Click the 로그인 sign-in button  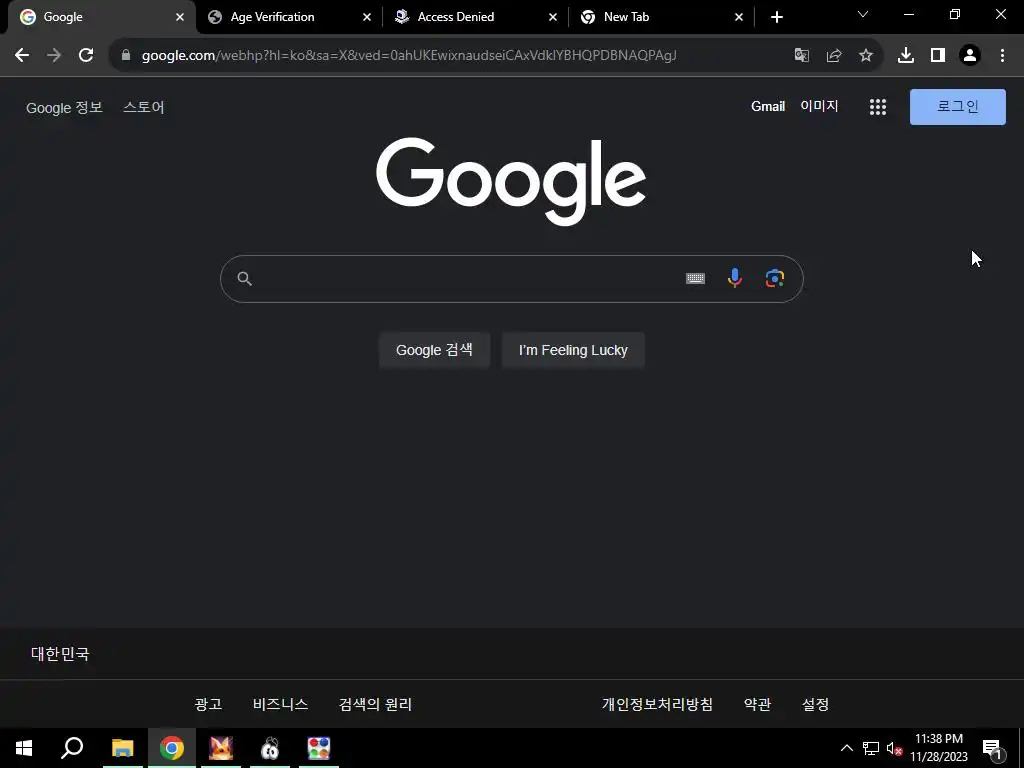point(957,107)
